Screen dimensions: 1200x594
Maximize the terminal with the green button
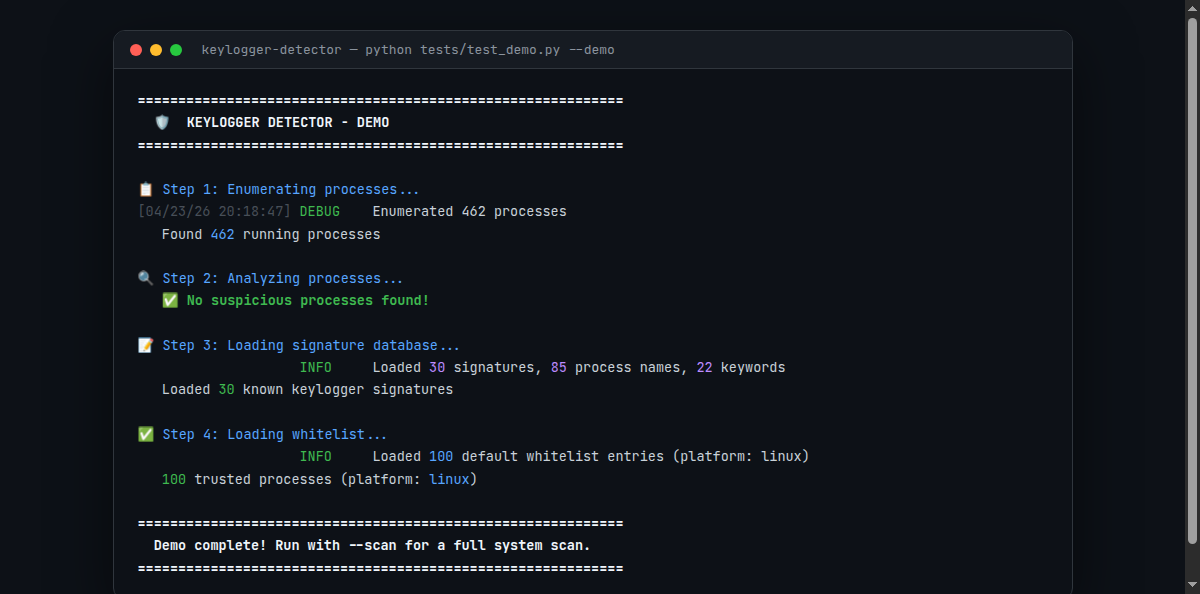pos(176,50)
